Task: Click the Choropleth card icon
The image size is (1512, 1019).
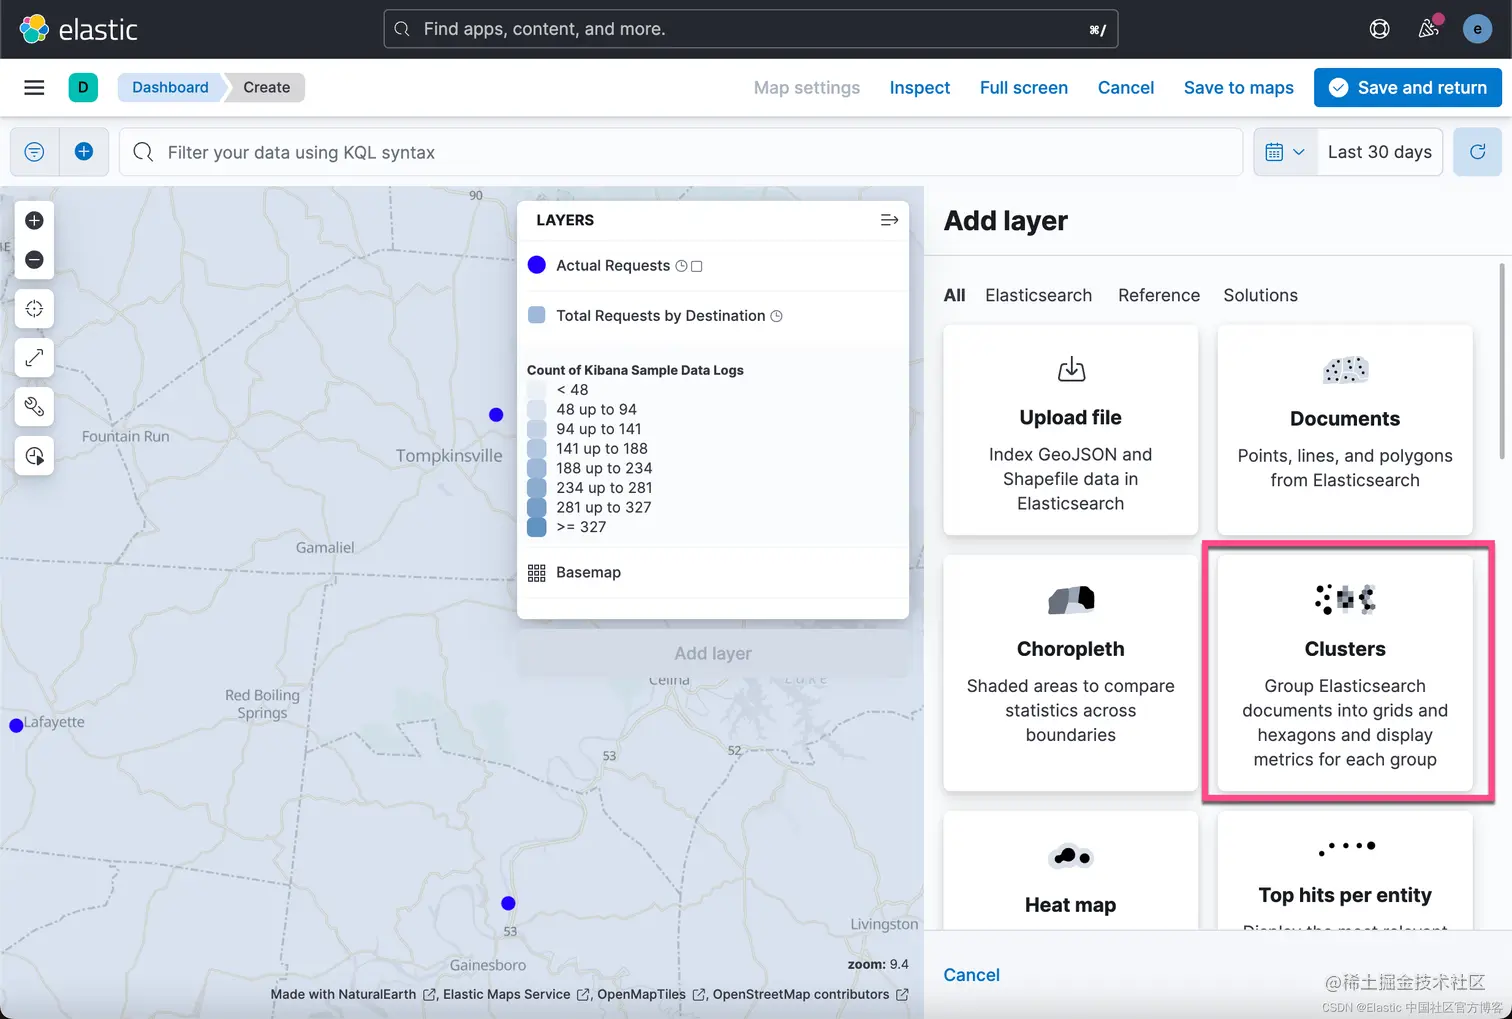Action: point(1071,599)
